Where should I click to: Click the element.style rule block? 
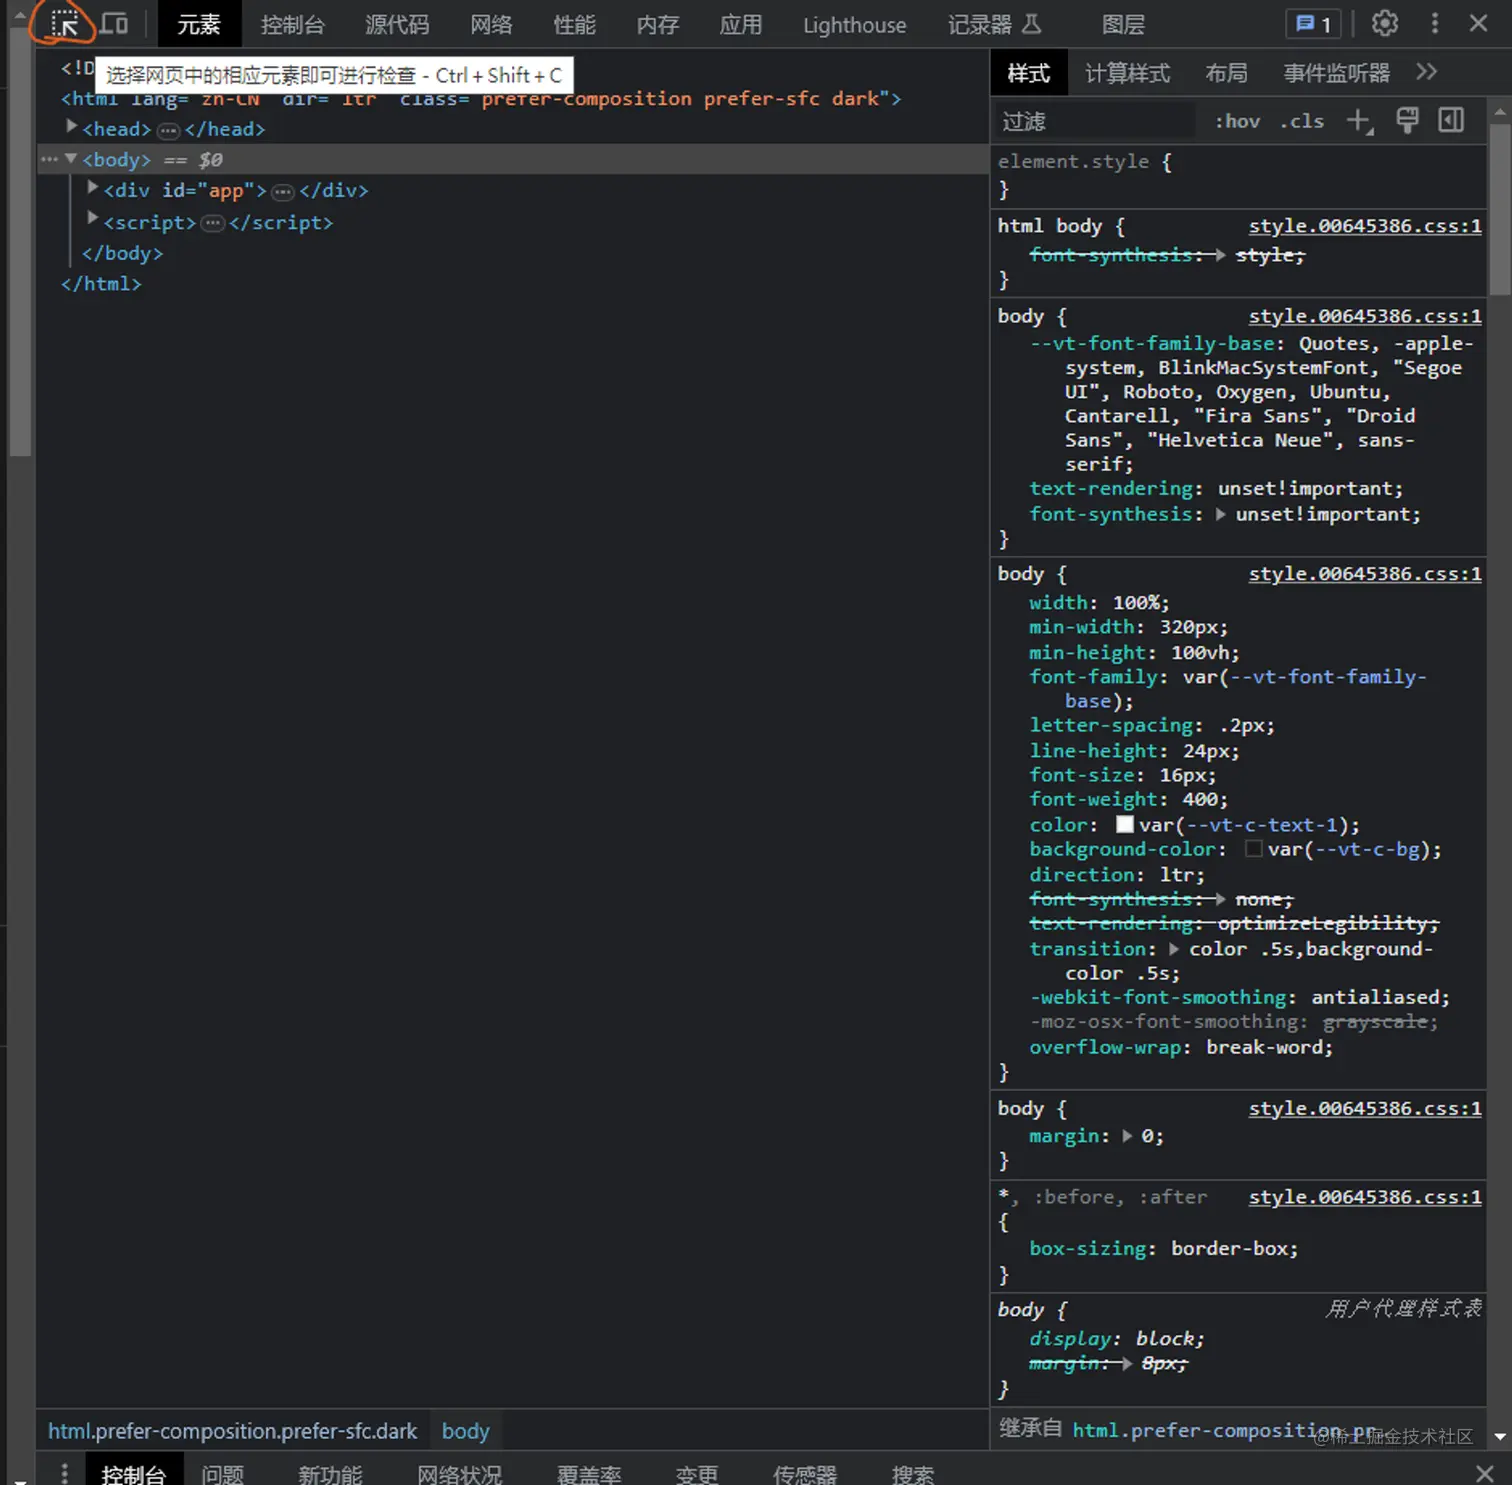point(1238,175)
